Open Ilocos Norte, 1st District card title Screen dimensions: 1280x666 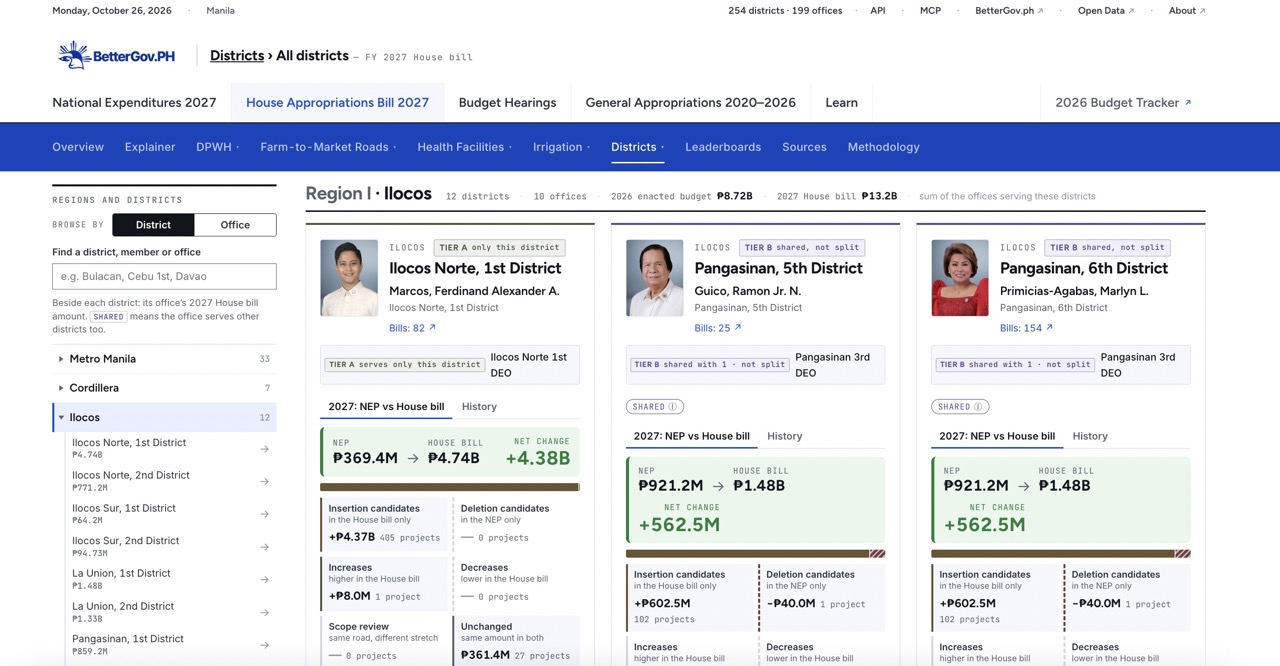[475, 268]
